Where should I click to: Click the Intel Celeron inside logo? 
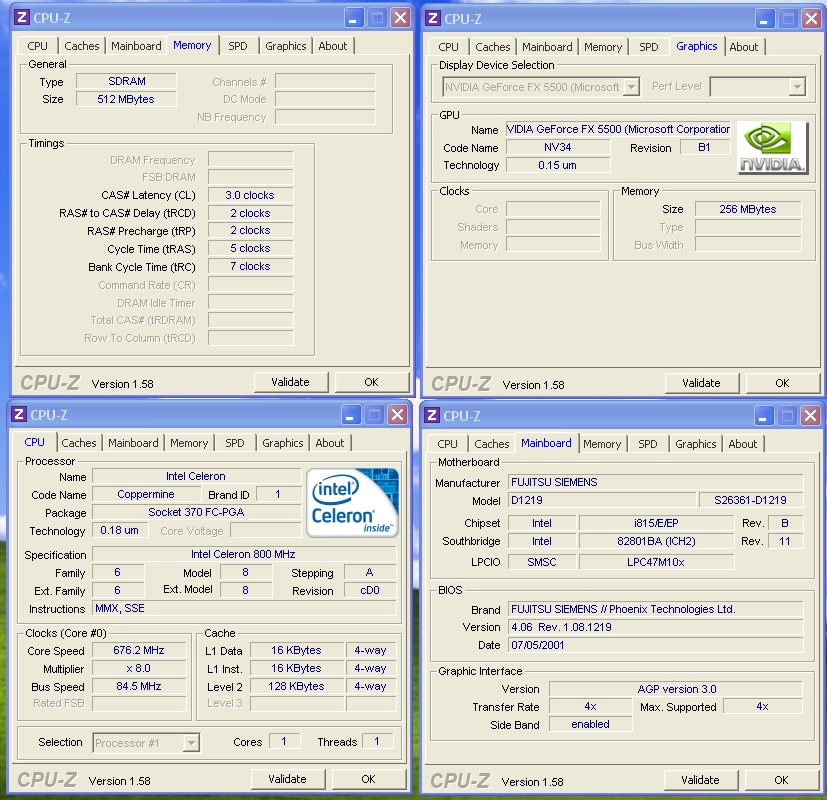(x=353, y=502)
